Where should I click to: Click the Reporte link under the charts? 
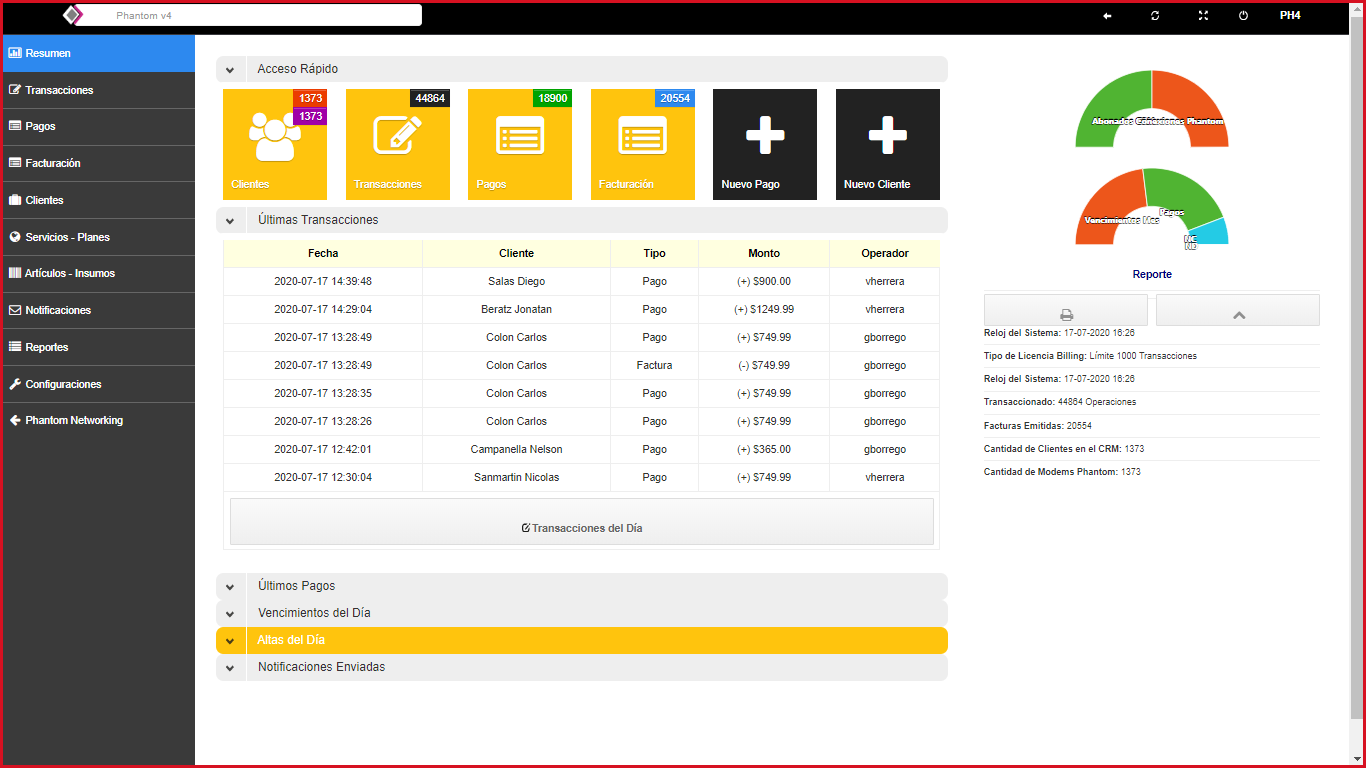1152,274
